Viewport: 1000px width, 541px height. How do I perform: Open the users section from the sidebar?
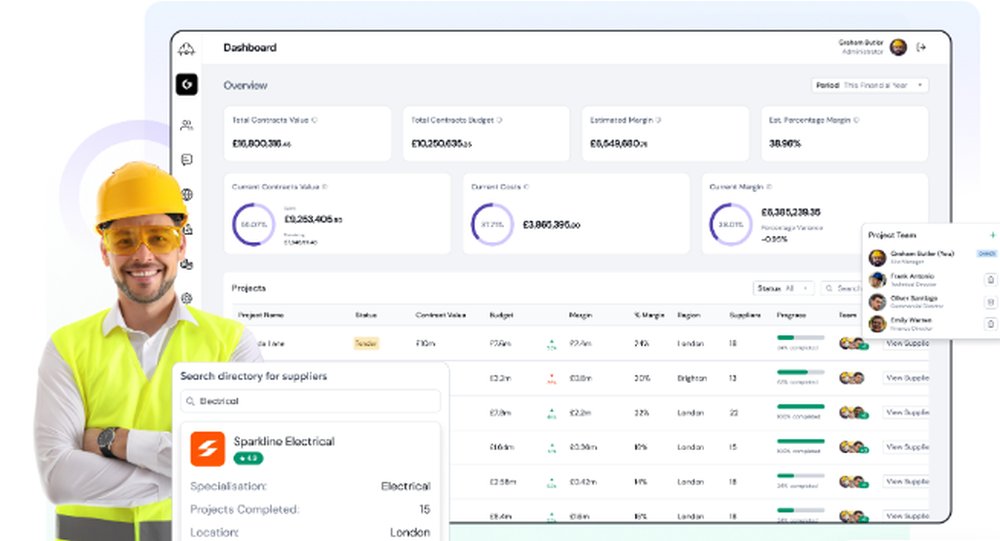186,125
